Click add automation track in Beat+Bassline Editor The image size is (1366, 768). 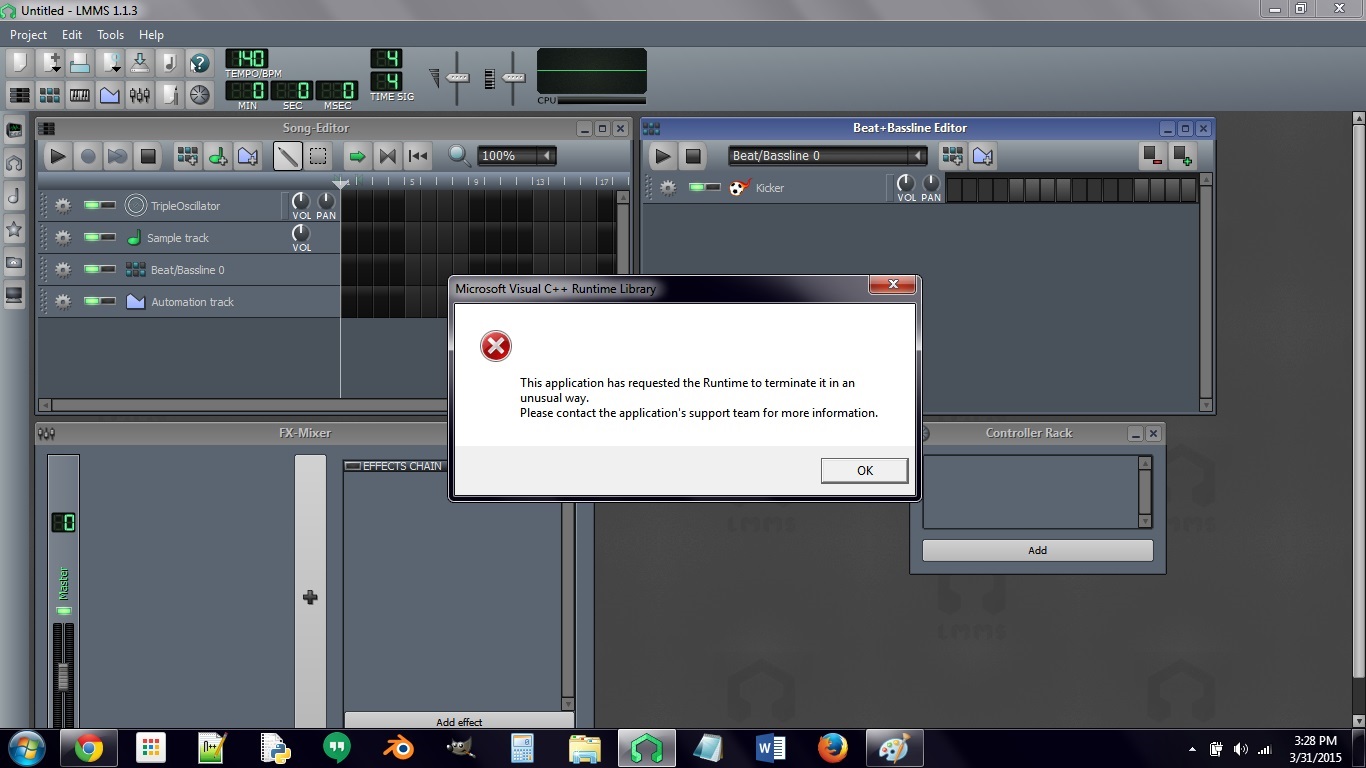(982, 156)
